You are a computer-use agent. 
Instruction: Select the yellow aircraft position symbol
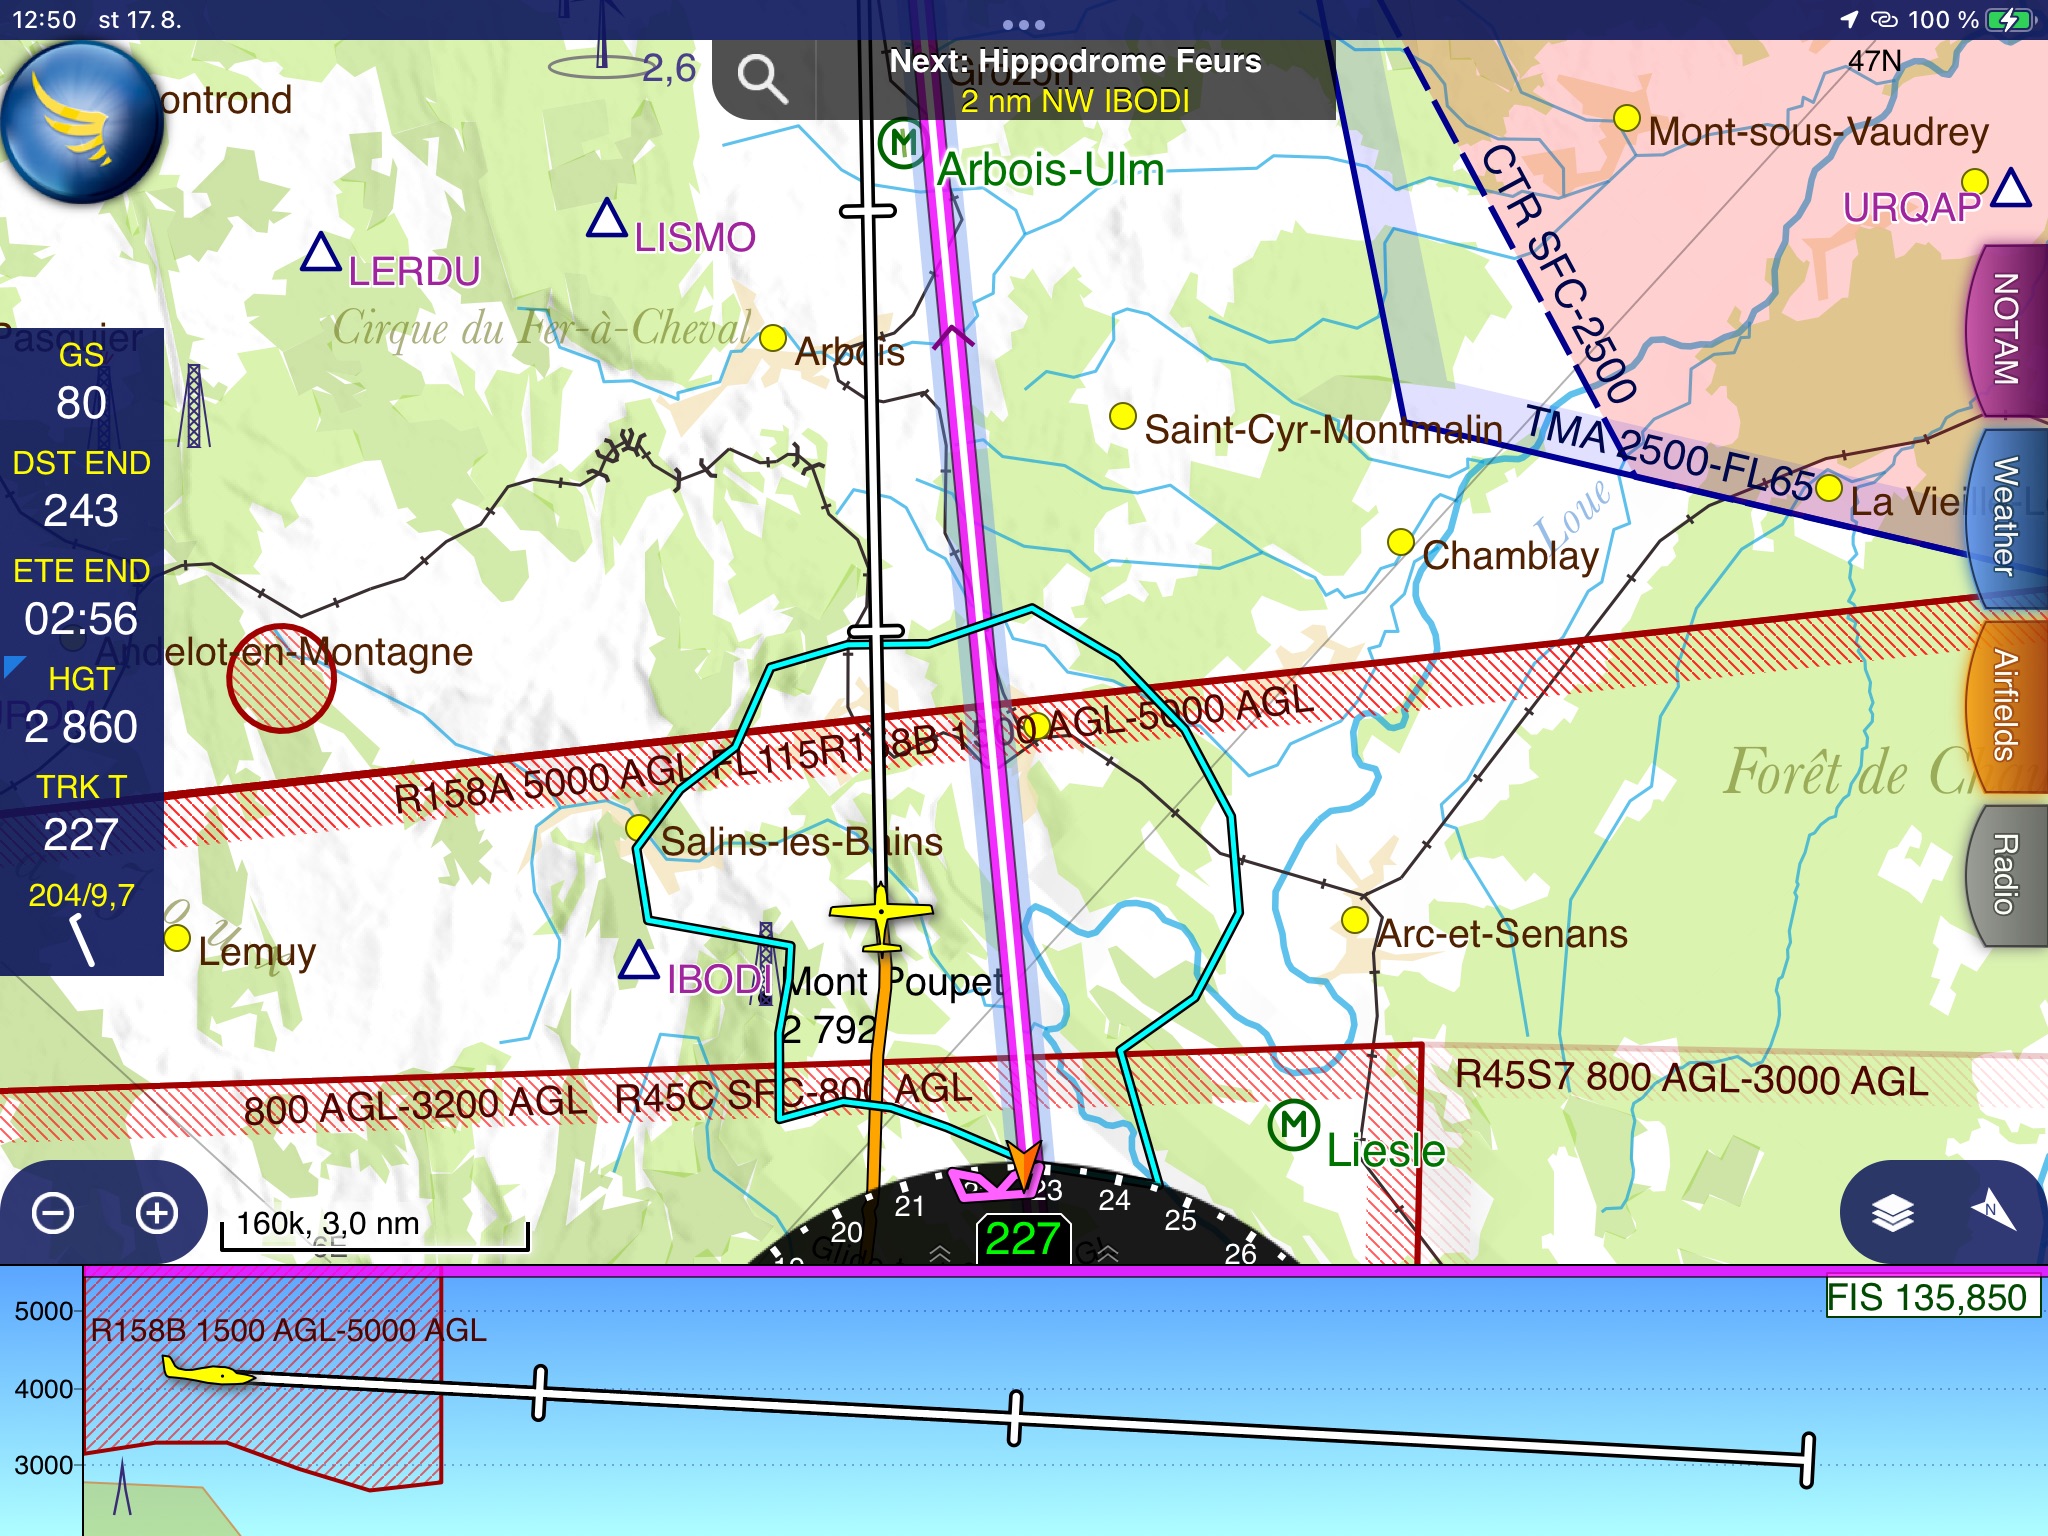(881, 913)
